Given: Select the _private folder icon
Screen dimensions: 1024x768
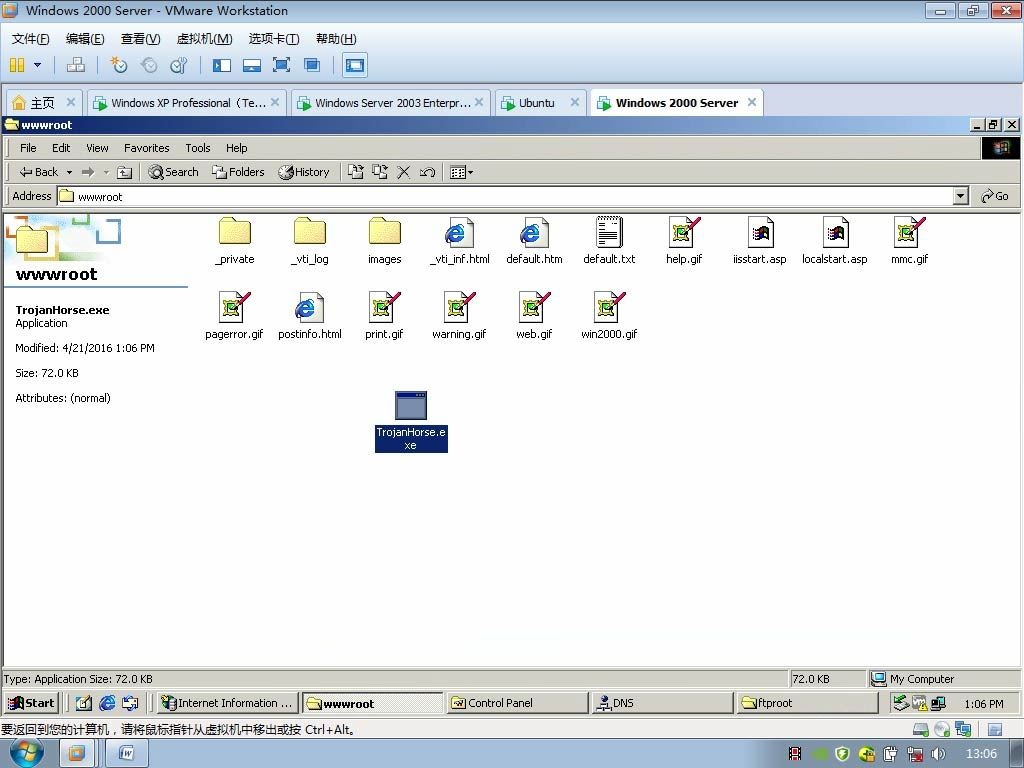Looking at the screenshot, I should [235, 232].
